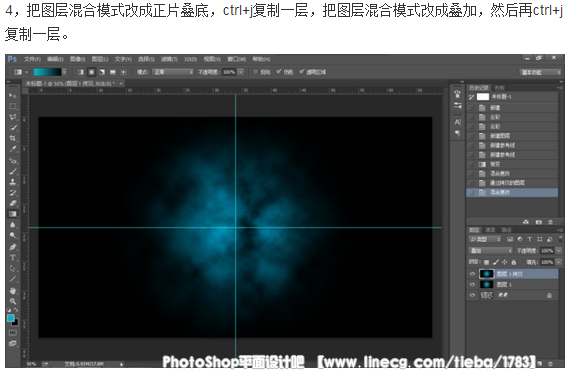Switch to the Paths tab
586x379 pixels.
tap(506, 230)
